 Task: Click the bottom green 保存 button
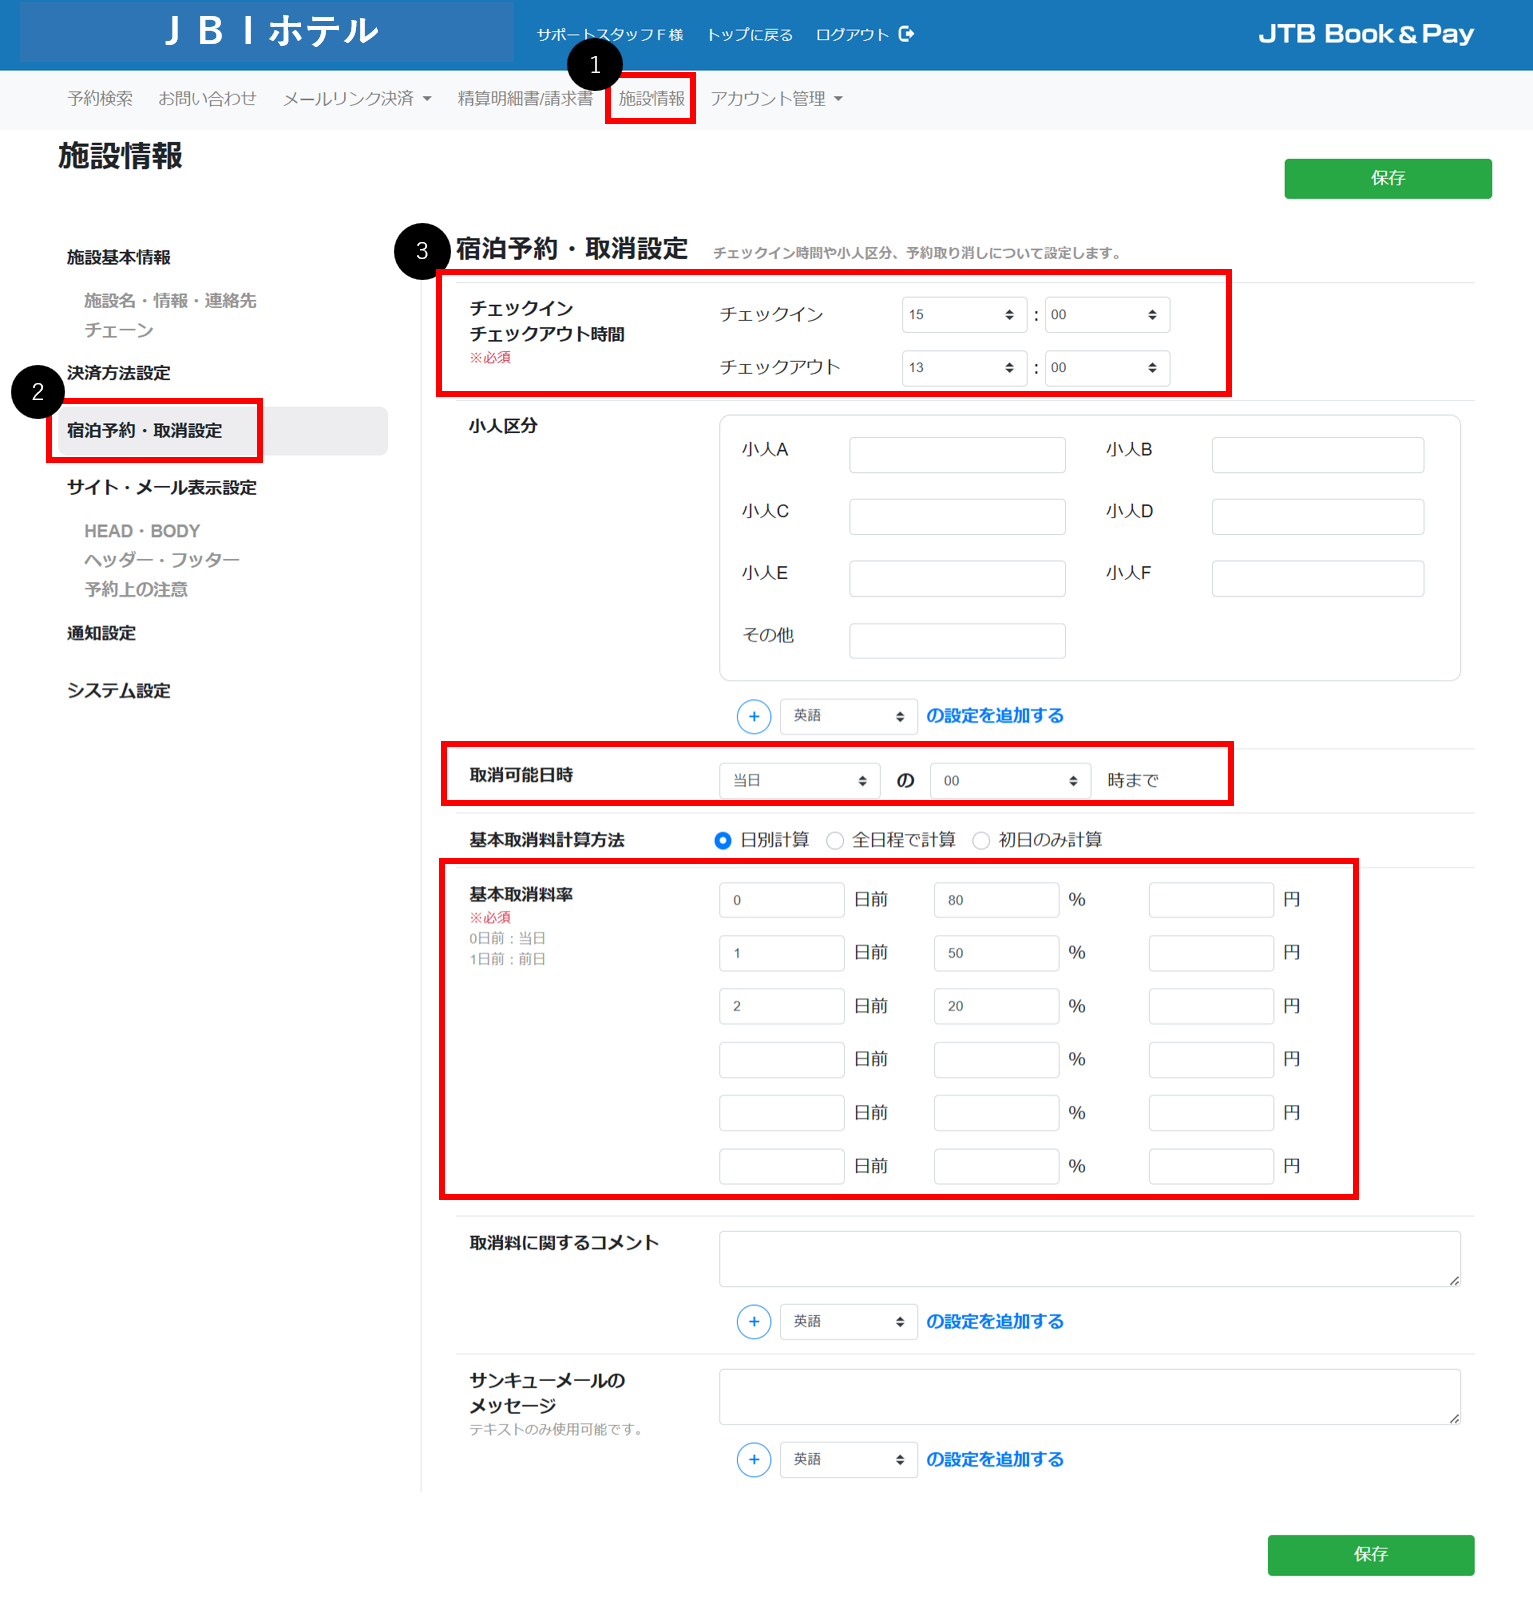pyautogui.click(x=1371, y=1555)
